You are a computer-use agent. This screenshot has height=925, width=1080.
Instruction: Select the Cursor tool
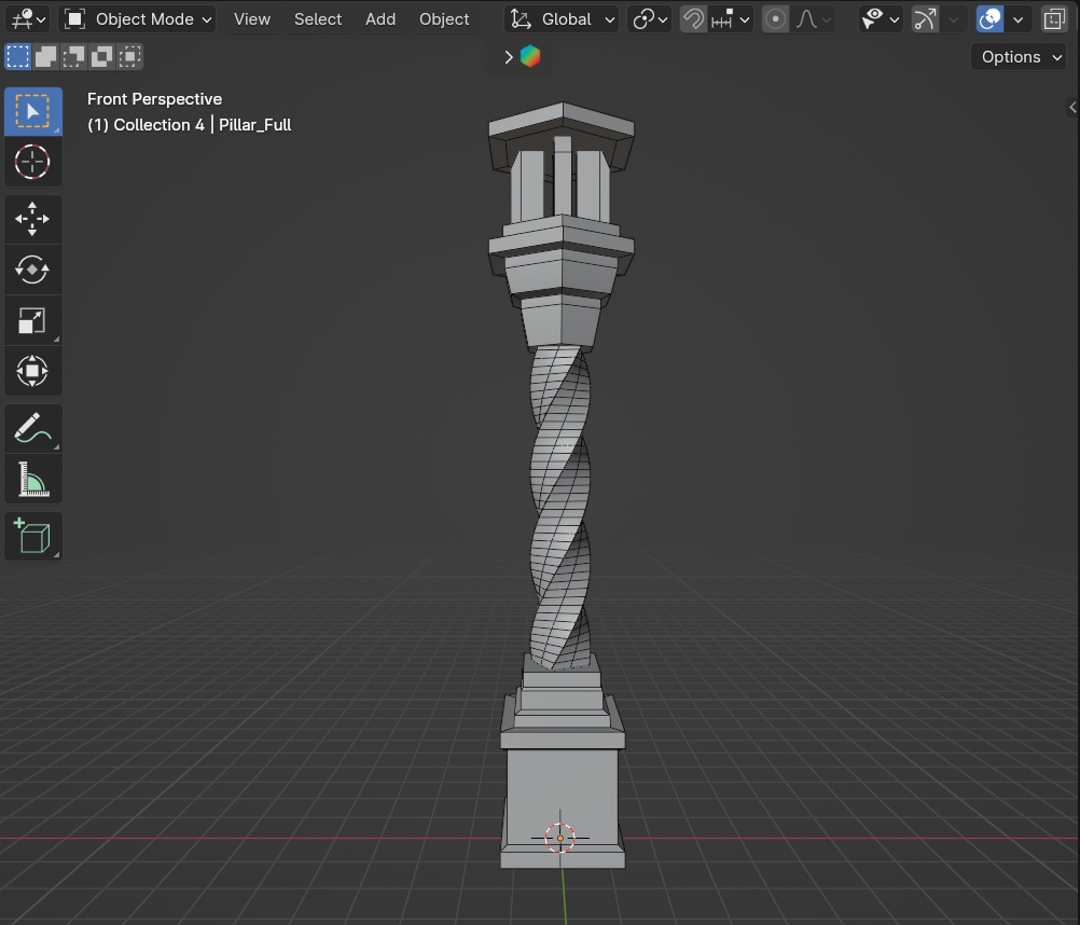tap(32, 162)
